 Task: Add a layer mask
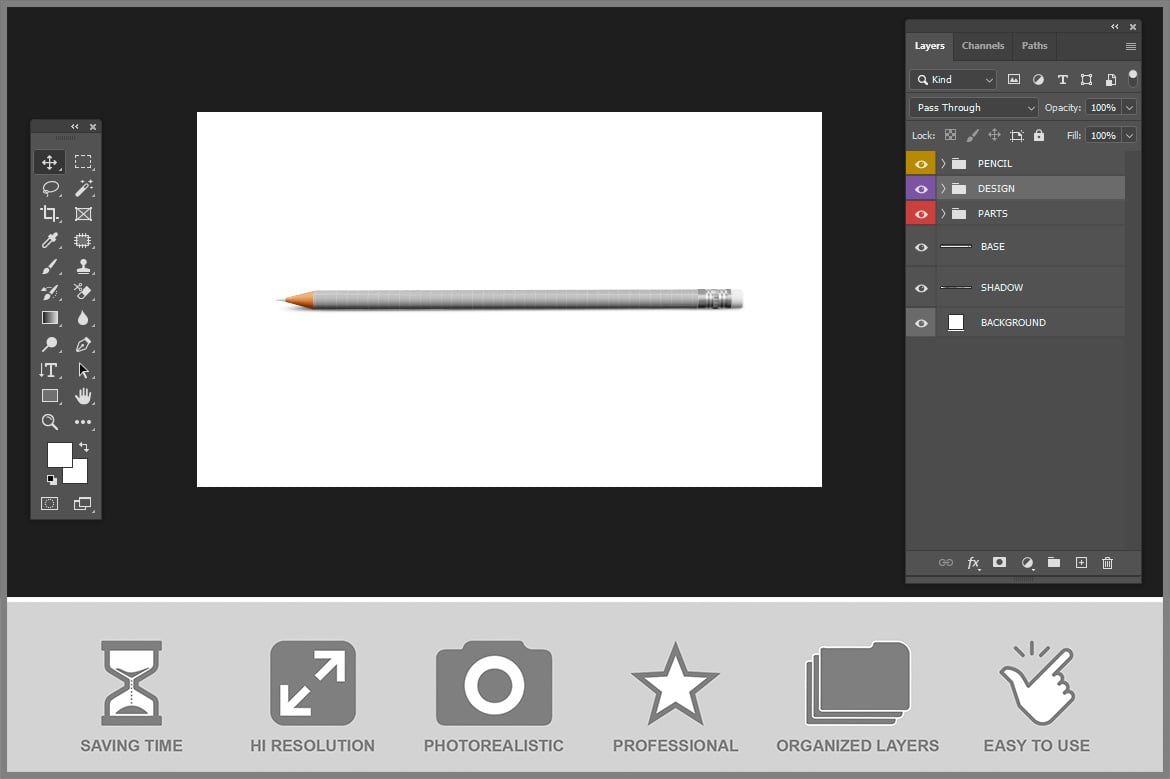pyautogui.click(x=1000, y=563)
